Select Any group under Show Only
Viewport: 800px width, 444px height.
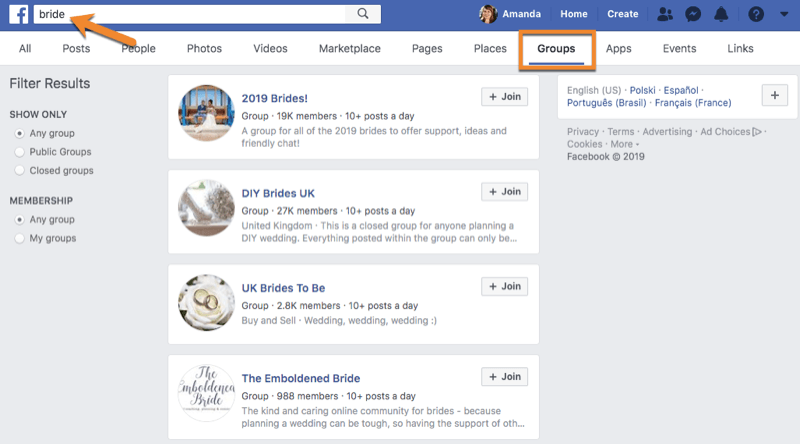pyautogui.click(x=19, y=134)
